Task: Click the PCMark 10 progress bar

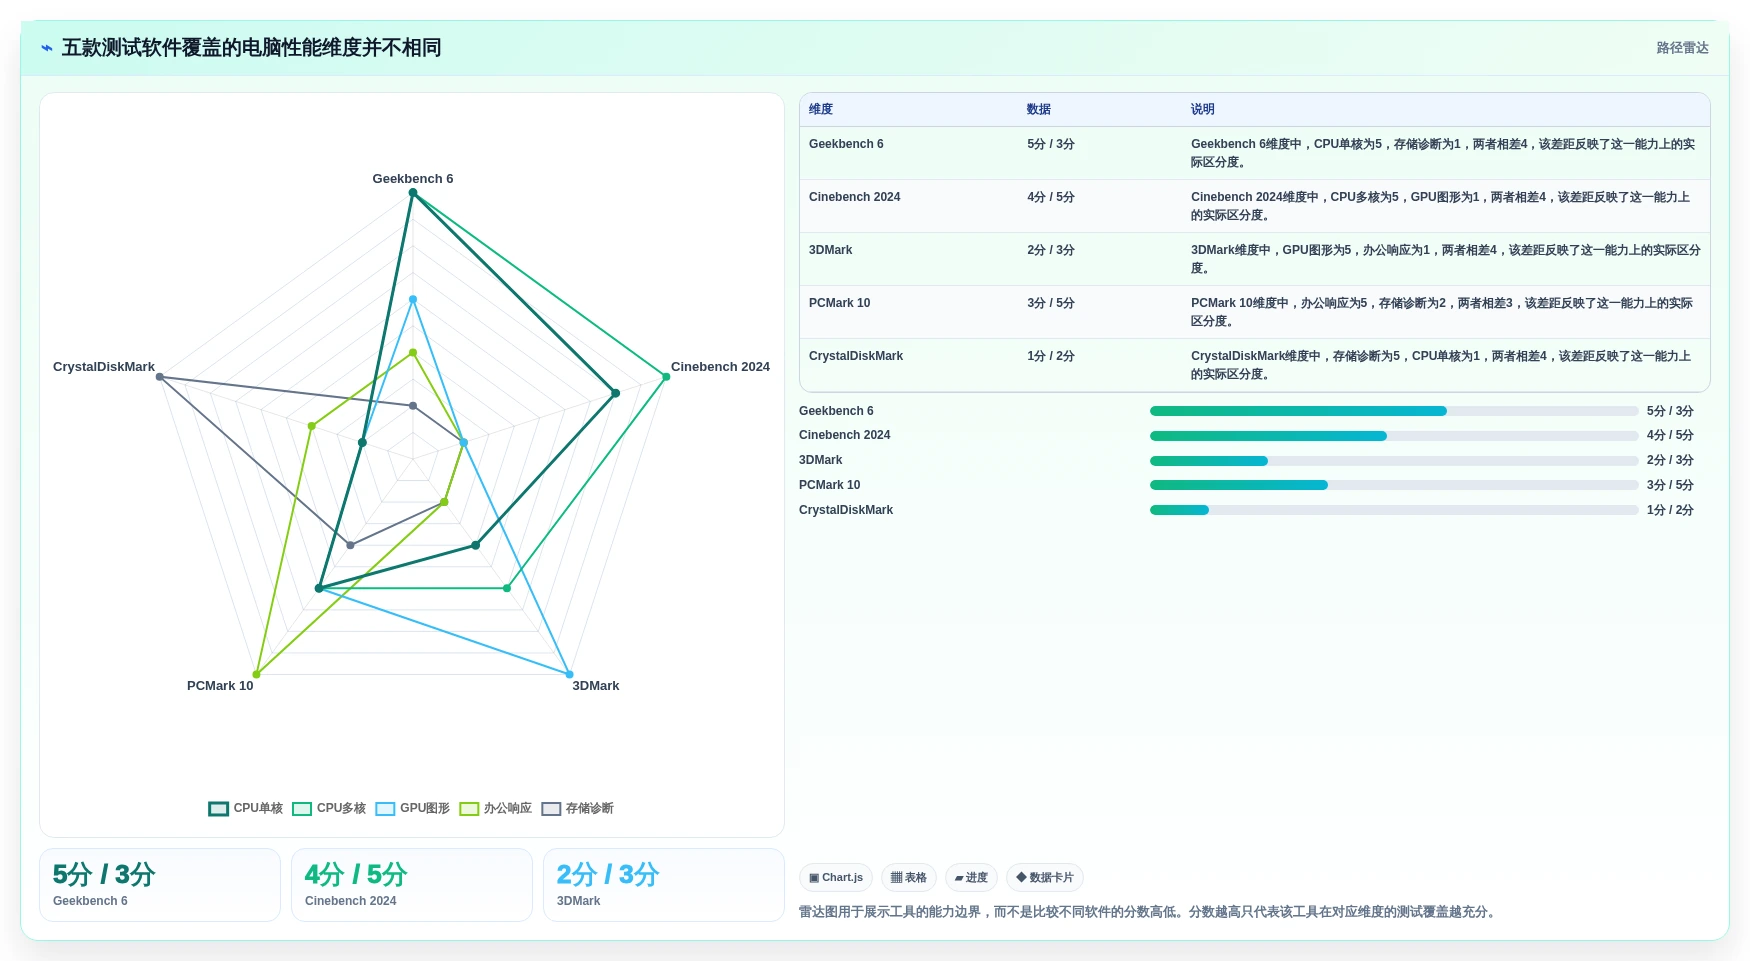Action: click(1394, 485)
